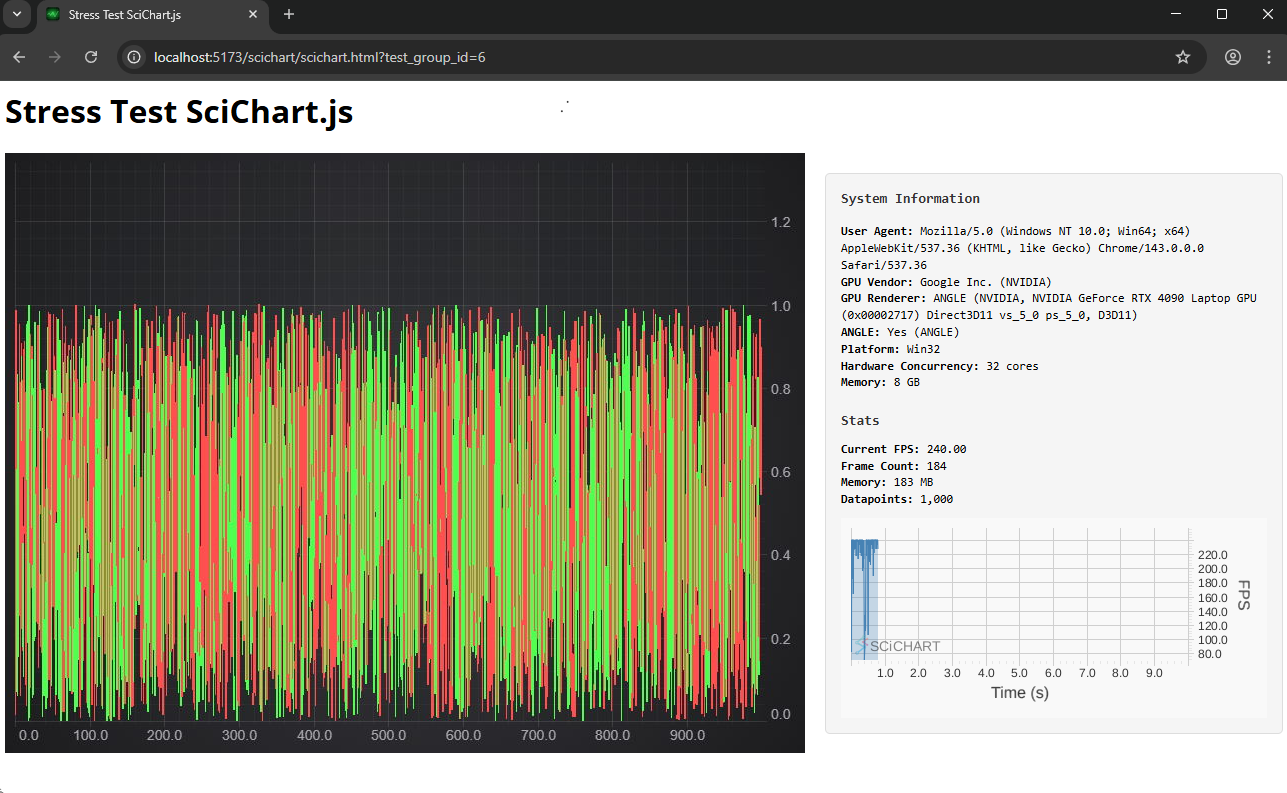Click the Current FPS stat value
Image resolution: width=1287 pixels, height=793 pixels.
click(946, 449)
